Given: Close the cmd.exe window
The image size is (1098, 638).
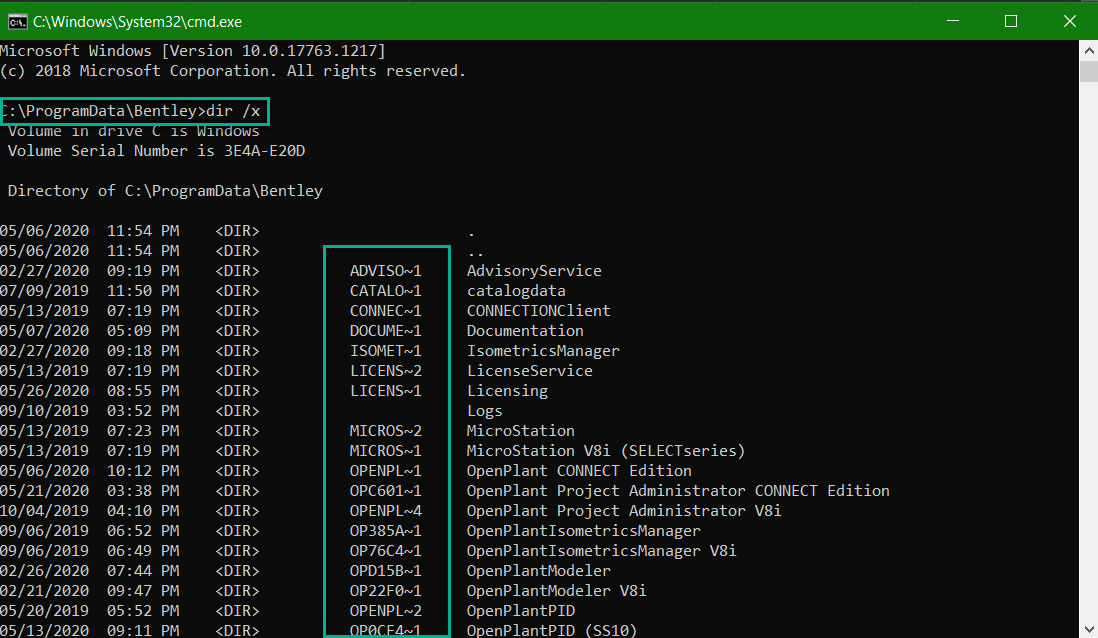Looking at the screenshot, I should pos(1069,21).
